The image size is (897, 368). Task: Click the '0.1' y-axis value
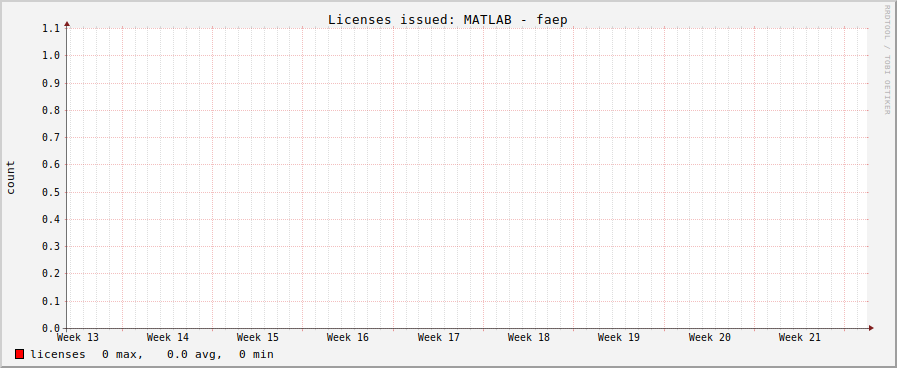51,301
